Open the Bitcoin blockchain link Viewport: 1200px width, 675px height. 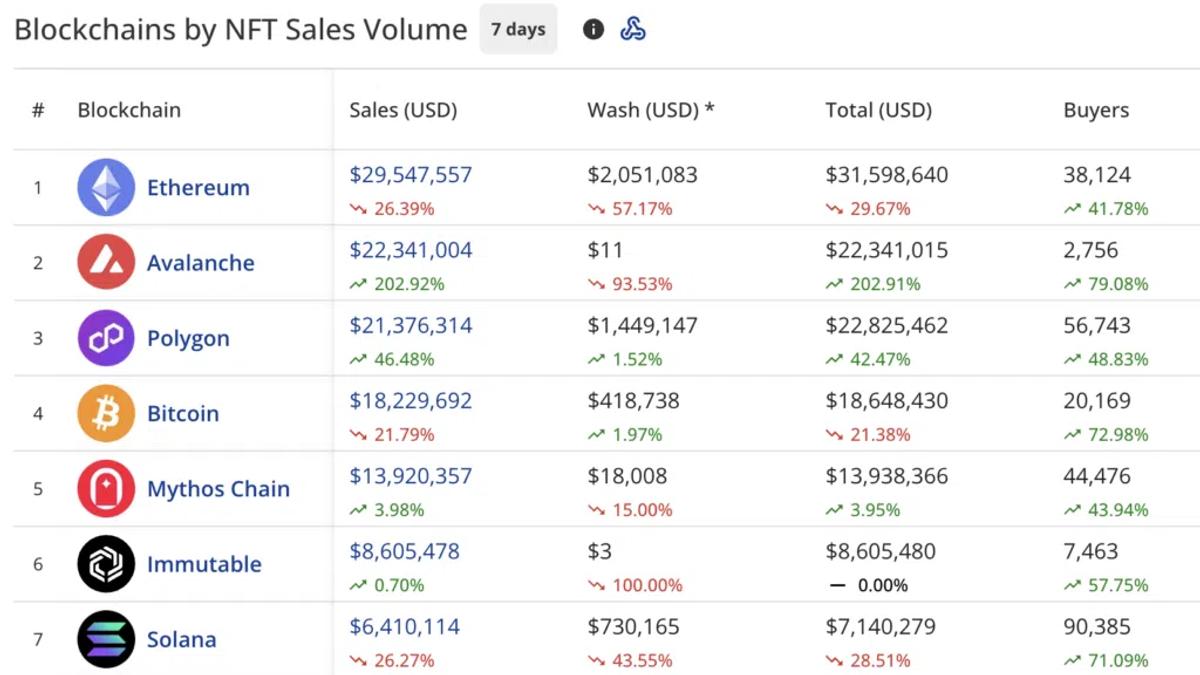pyautogui.click(x=183, y=413)
